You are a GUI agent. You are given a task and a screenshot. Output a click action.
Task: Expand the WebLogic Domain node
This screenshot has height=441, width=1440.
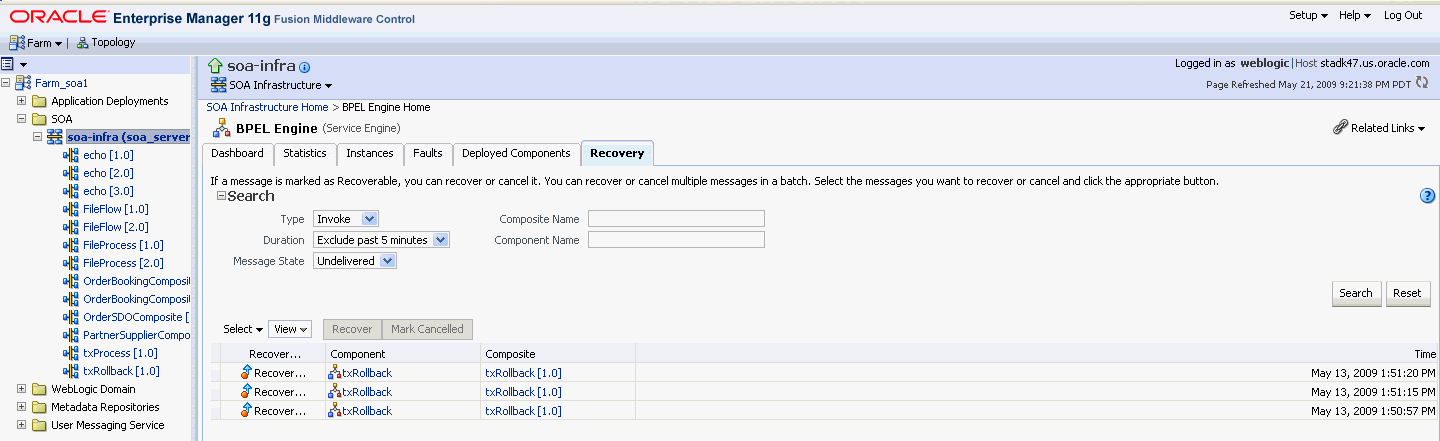coord(21,389)
